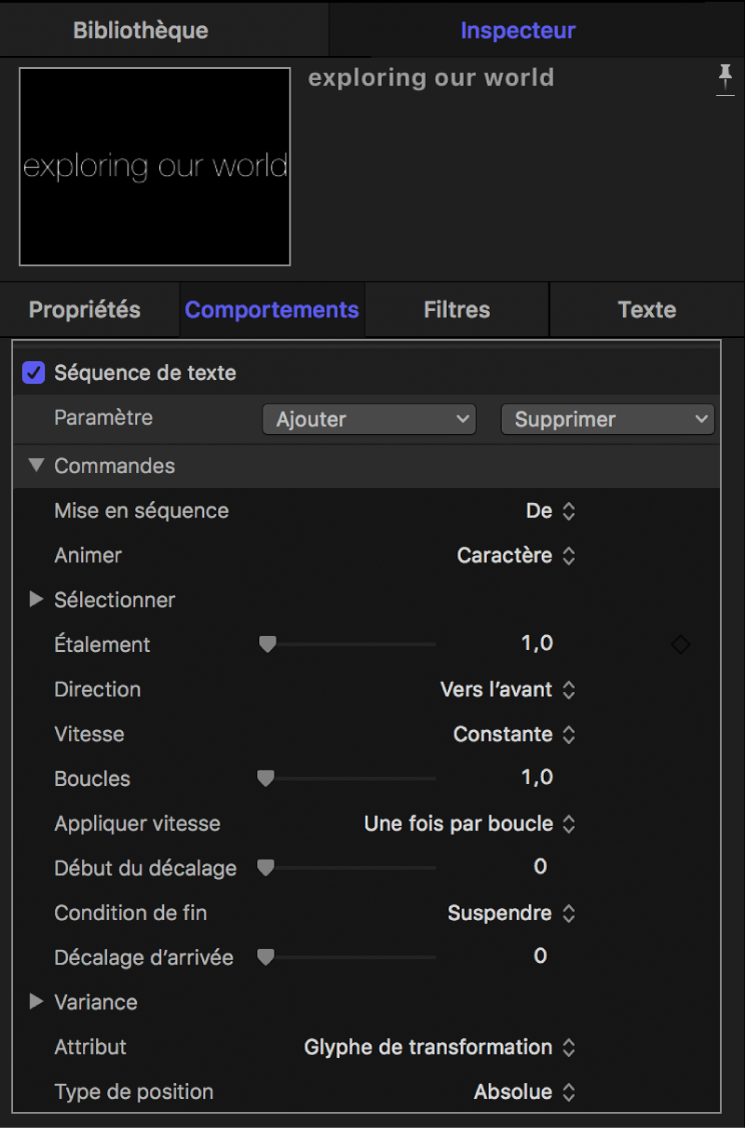Click the text preview thumbnail
Screen dimensions: 745x1128
155,167
